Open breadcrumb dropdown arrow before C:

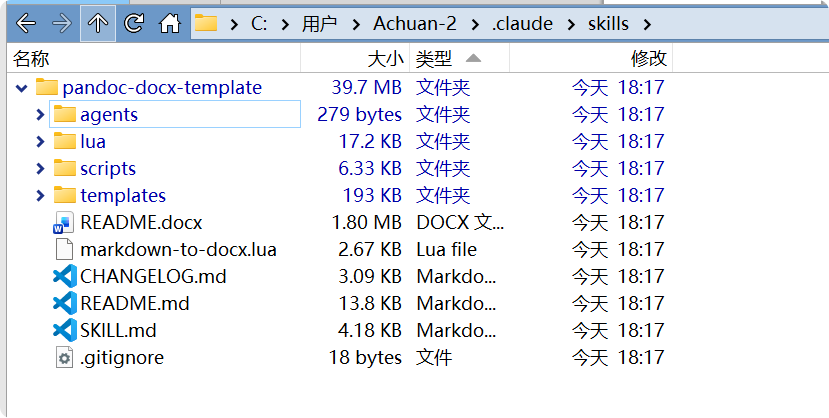pyautogui.click(x=234, y=24)
